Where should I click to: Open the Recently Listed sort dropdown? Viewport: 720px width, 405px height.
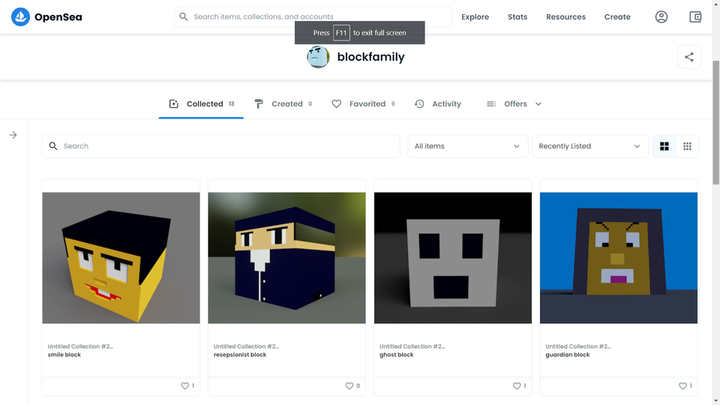[x=590, y=146]
